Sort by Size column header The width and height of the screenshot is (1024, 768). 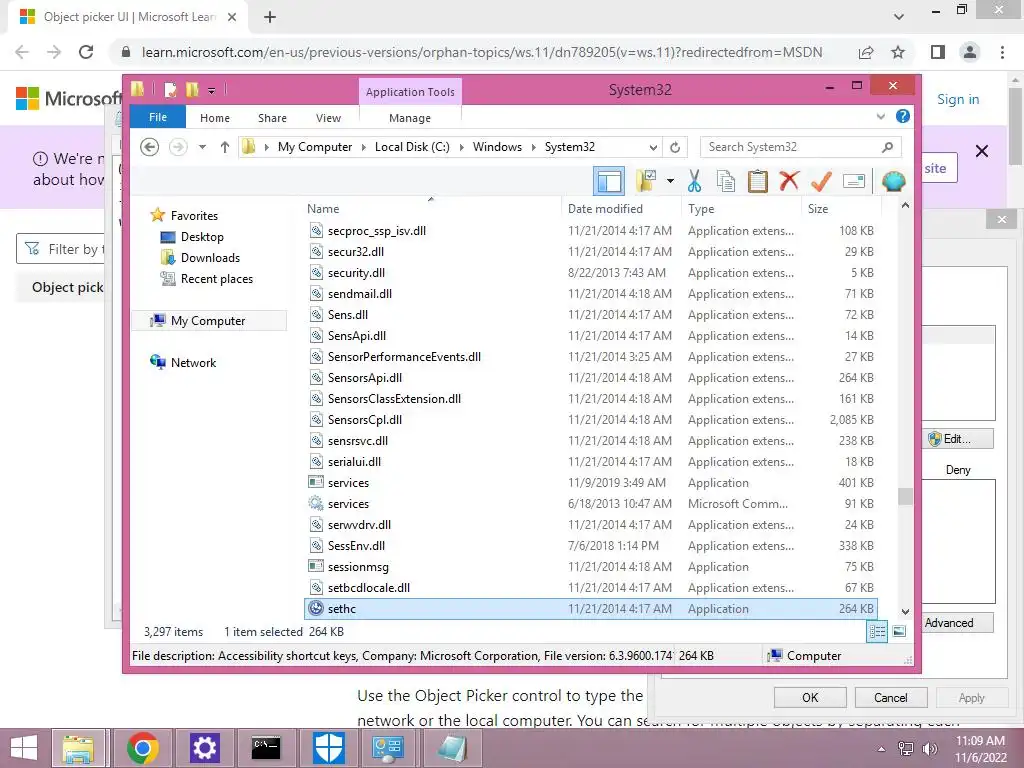pyautogui.click(x=841, y=208)
